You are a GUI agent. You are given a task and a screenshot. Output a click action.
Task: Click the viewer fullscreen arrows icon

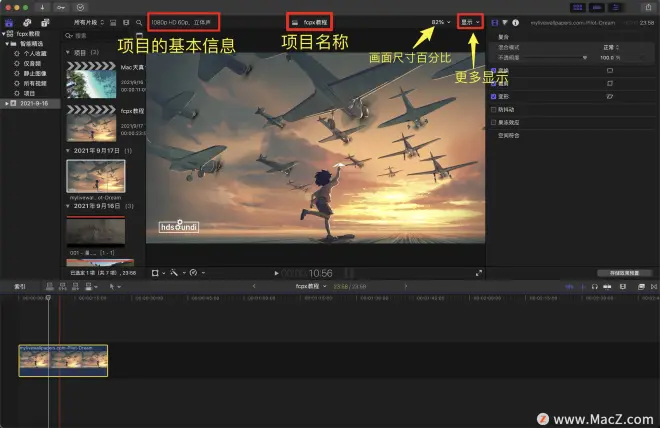point(479,273)
